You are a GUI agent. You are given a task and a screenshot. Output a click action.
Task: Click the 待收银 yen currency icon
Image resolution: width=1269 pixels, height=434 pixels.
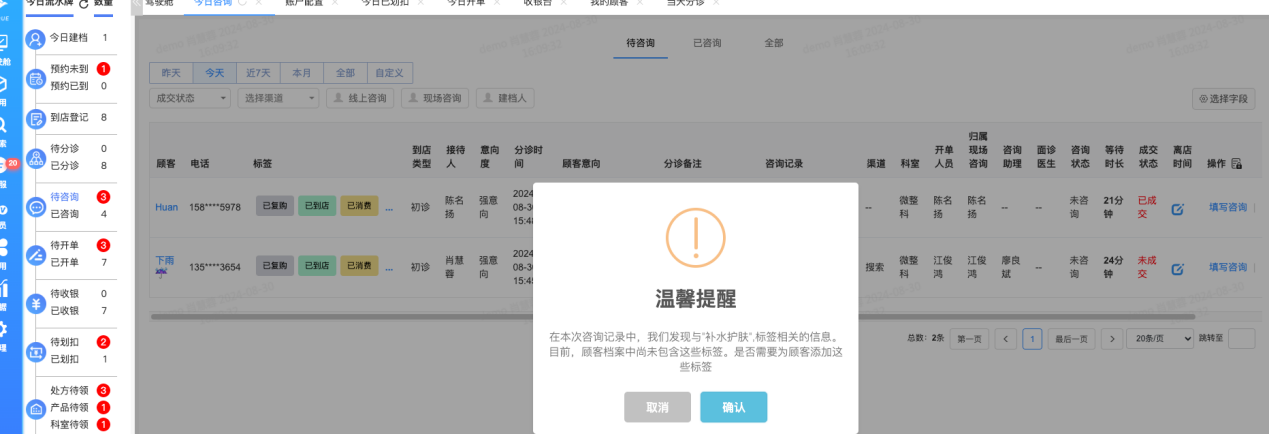pyautogui.click(x=36, y=303)
